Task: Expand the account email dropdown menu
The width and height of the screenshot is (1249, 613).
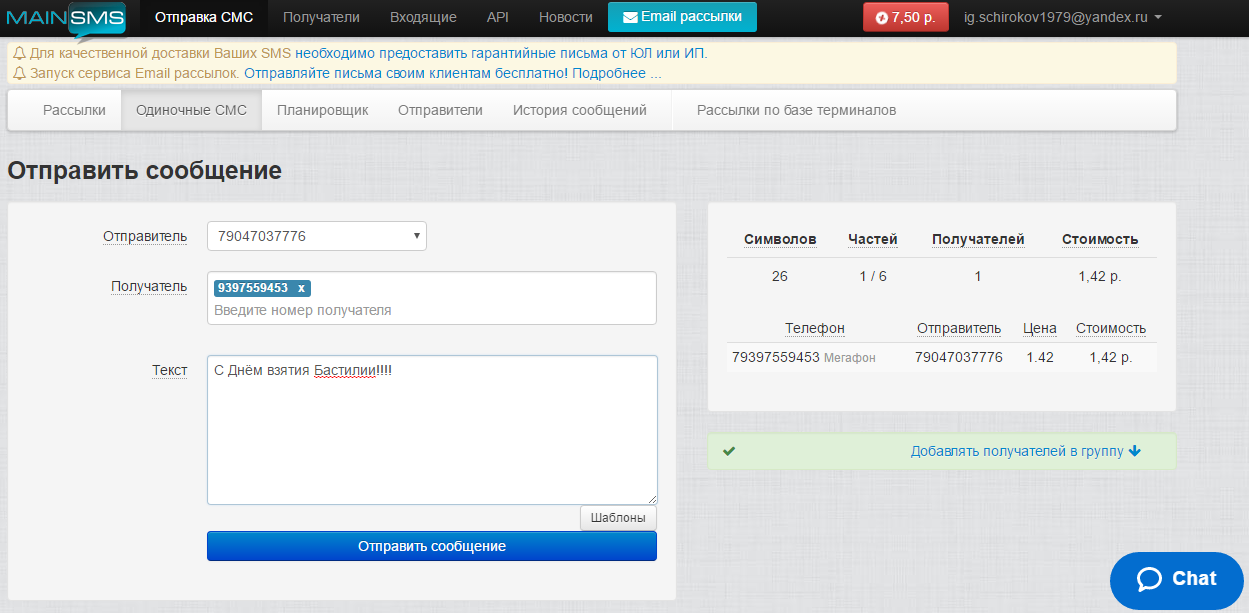Action: (1062, 17)
